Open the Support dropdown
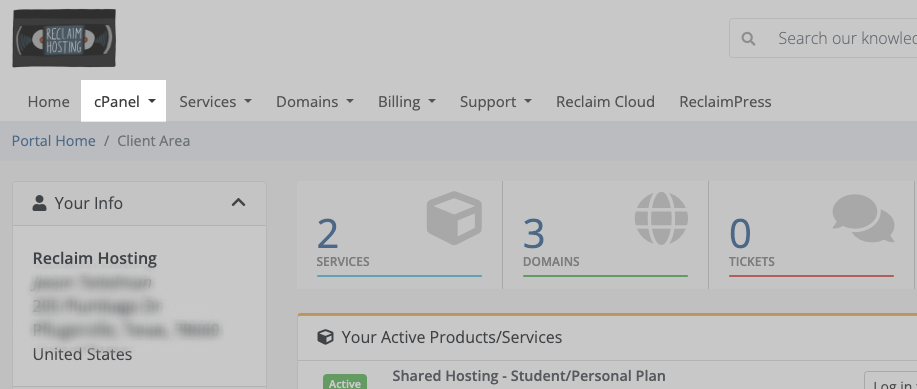This screenshot has width=917, height=389. coord(495,101)
